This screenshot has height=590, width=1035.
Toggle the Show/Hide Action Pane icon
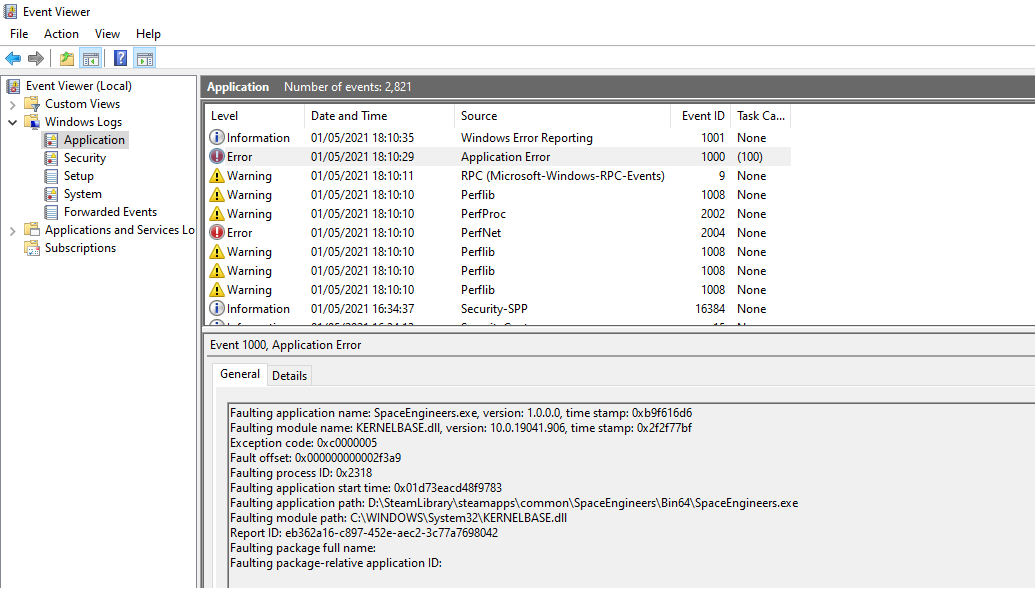[145, 59]
